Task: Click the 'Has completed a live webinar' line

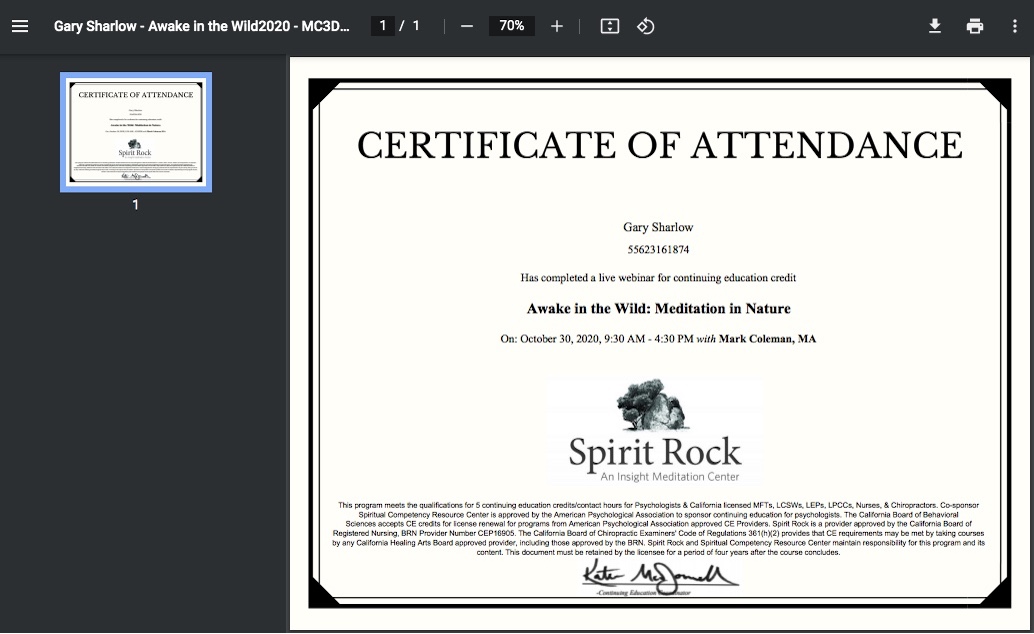Action: tap(658, 278)
